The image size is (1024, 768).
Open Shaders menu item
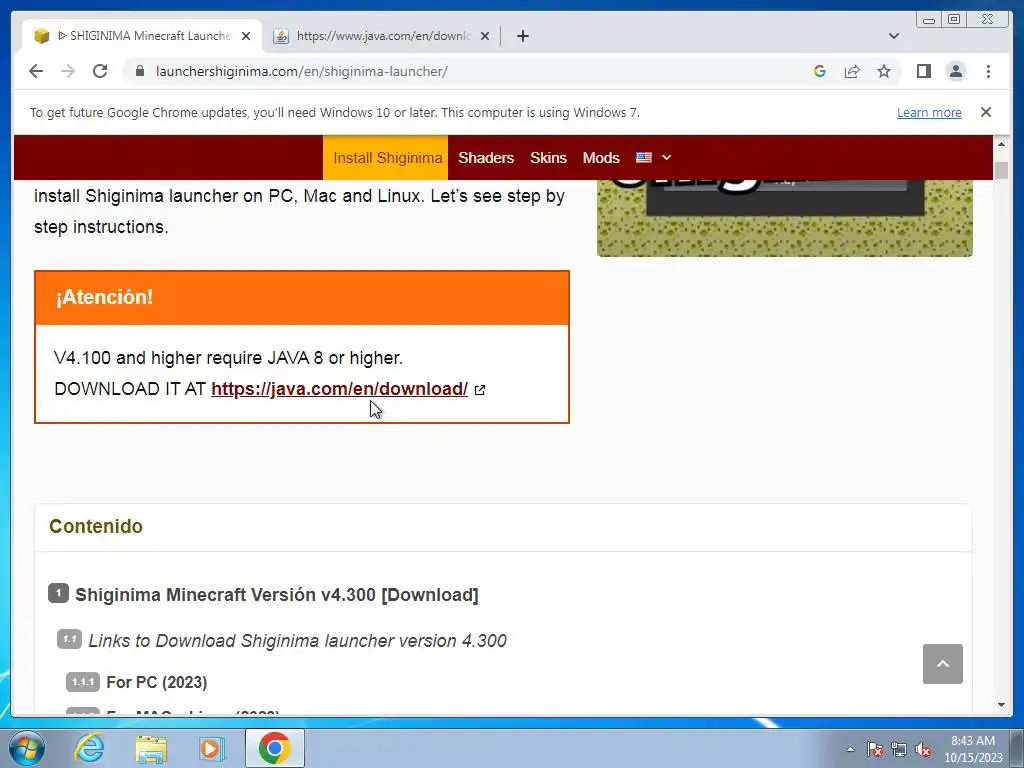(486, 157)
